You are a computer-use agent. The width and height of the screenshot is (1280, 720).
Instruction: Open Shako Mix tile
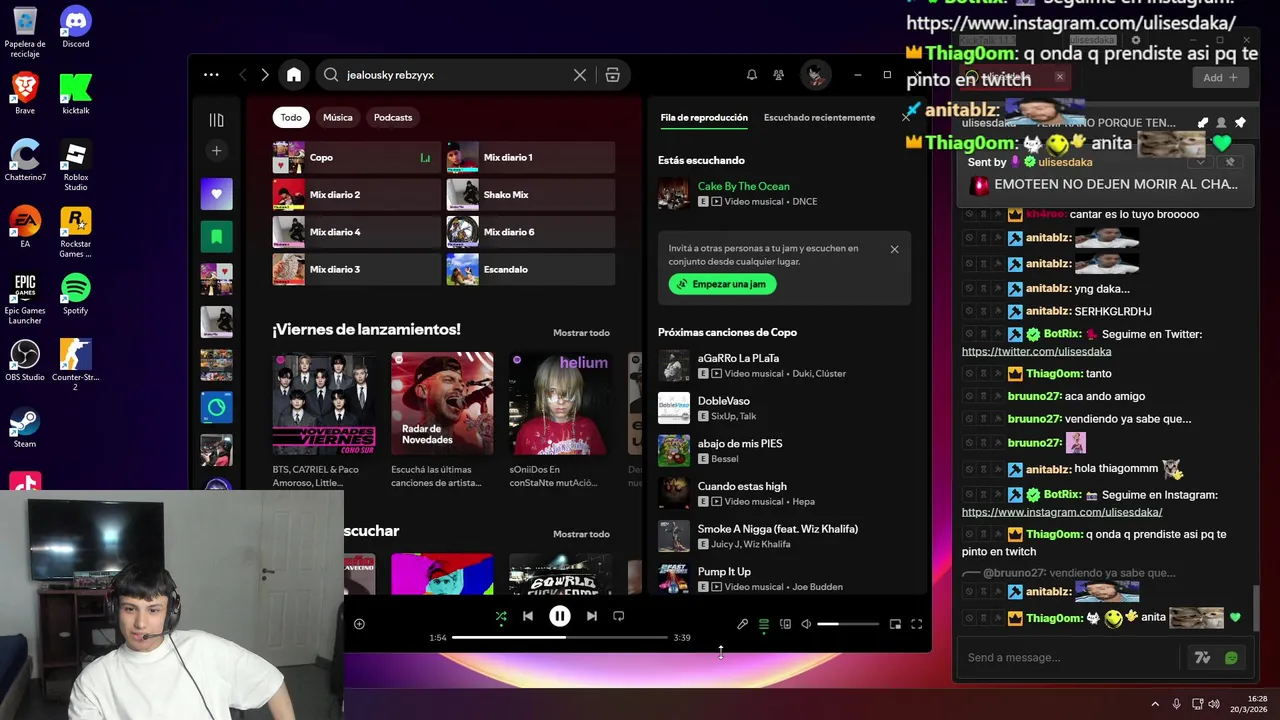pos(530,195)
